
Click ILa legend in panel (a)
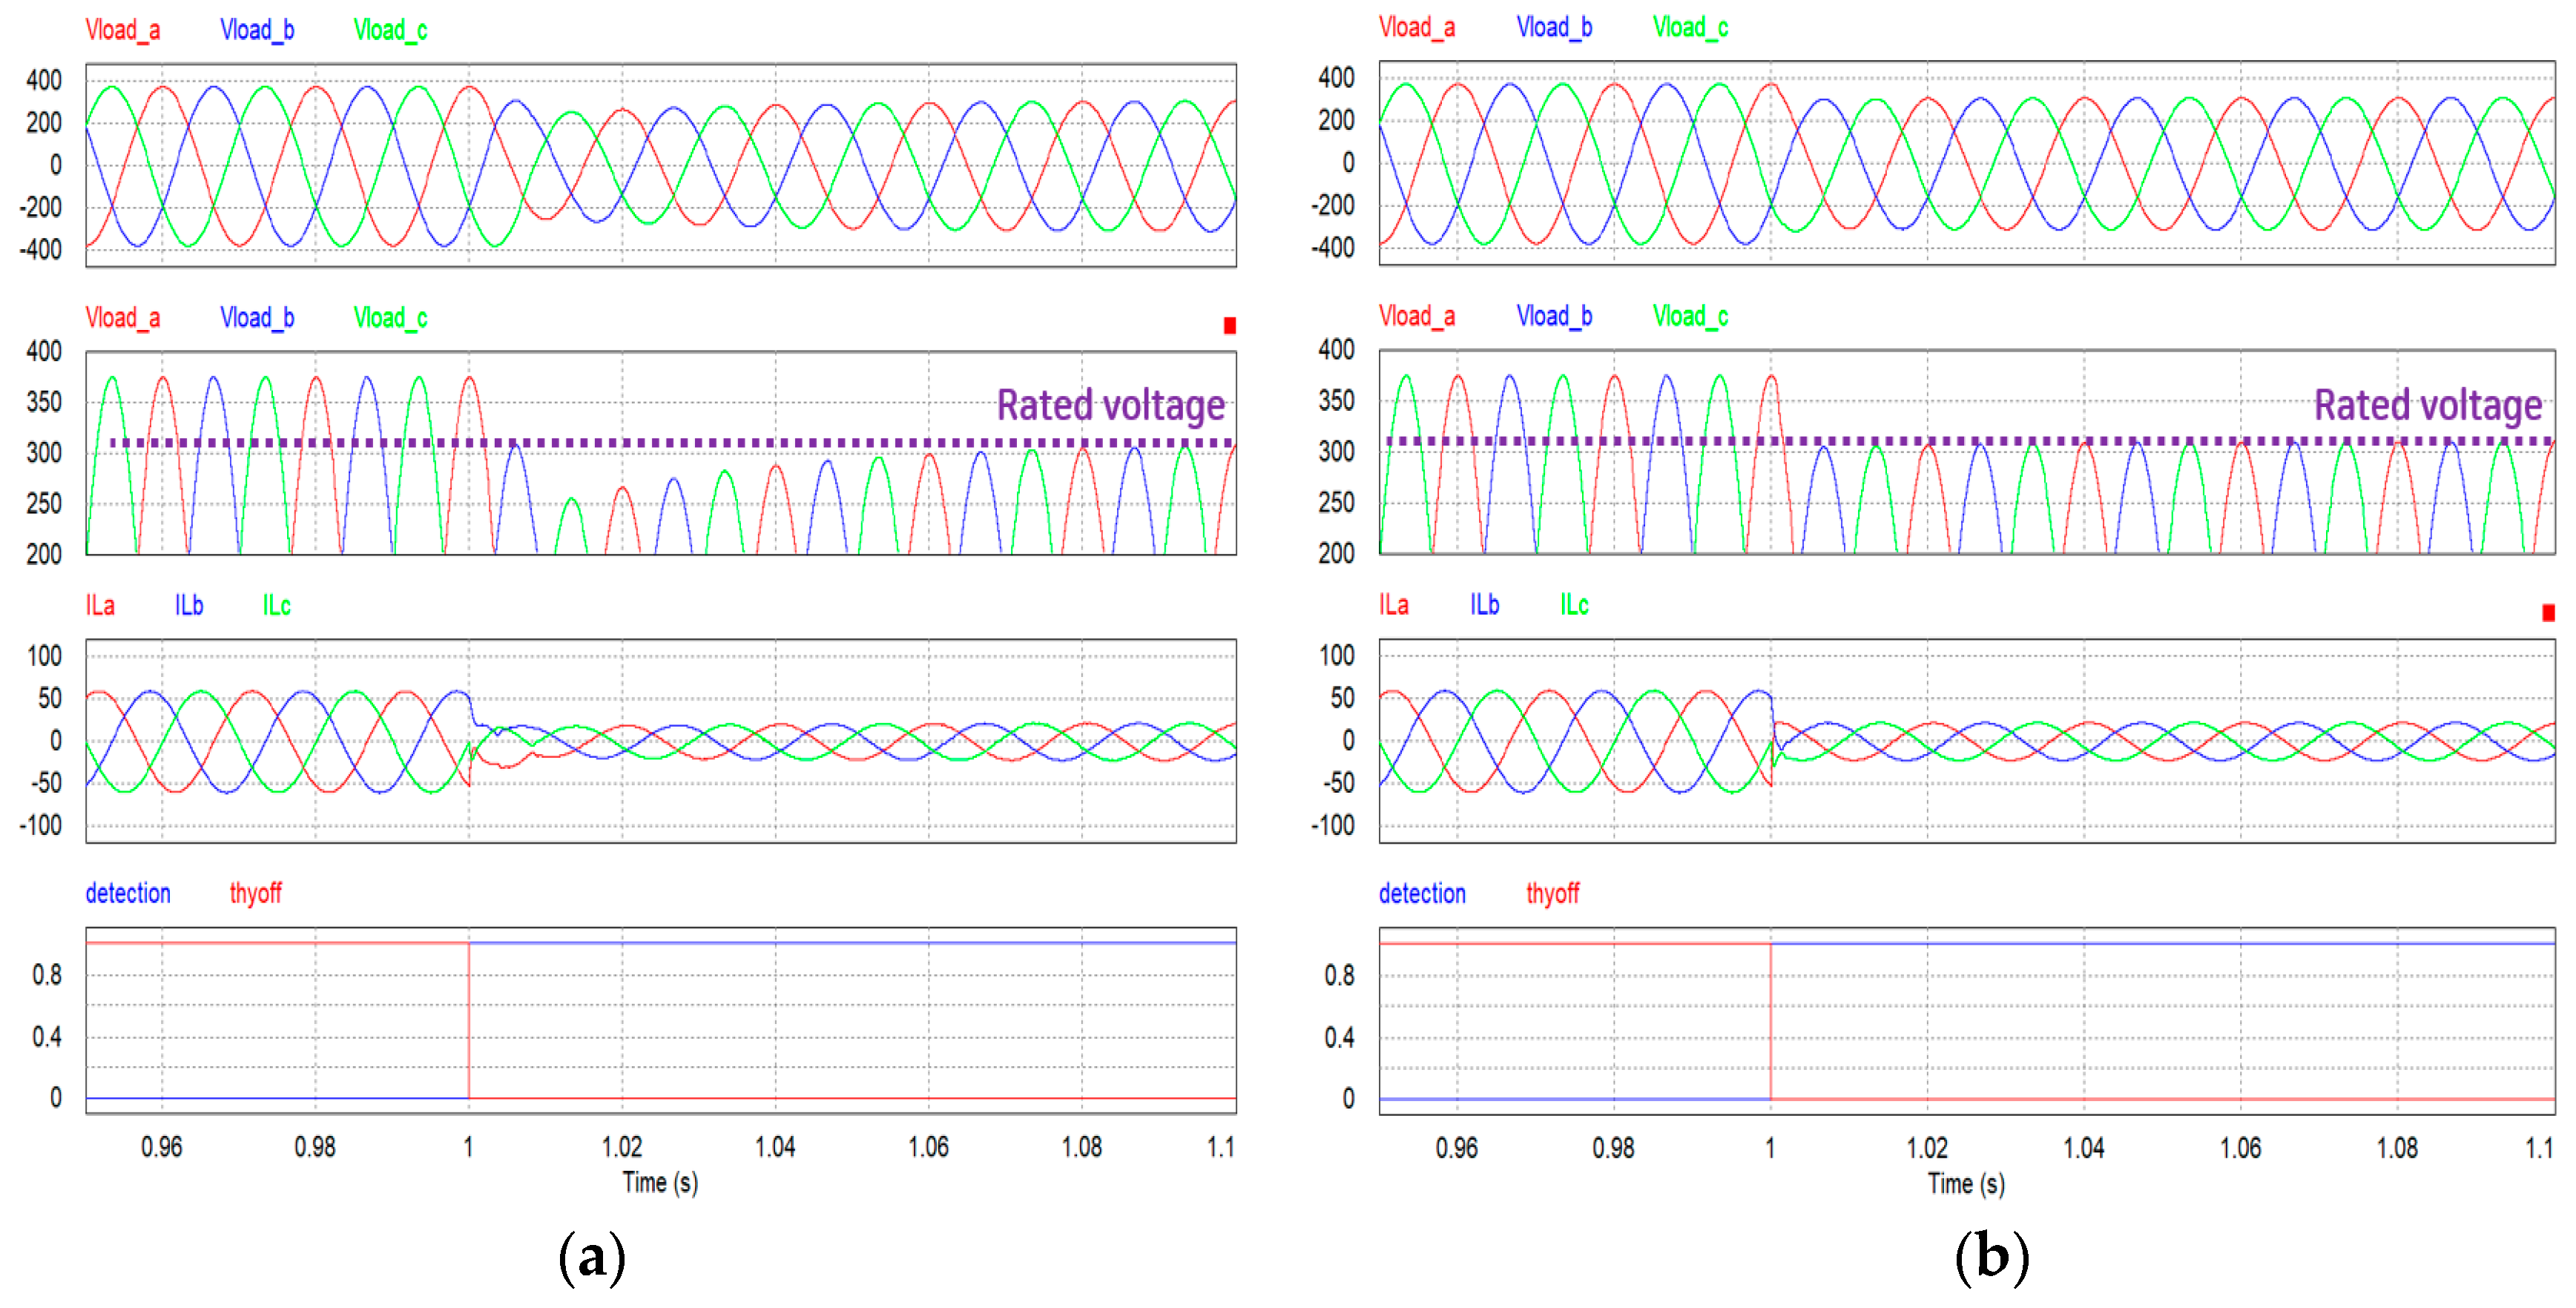tap(100, 605)
